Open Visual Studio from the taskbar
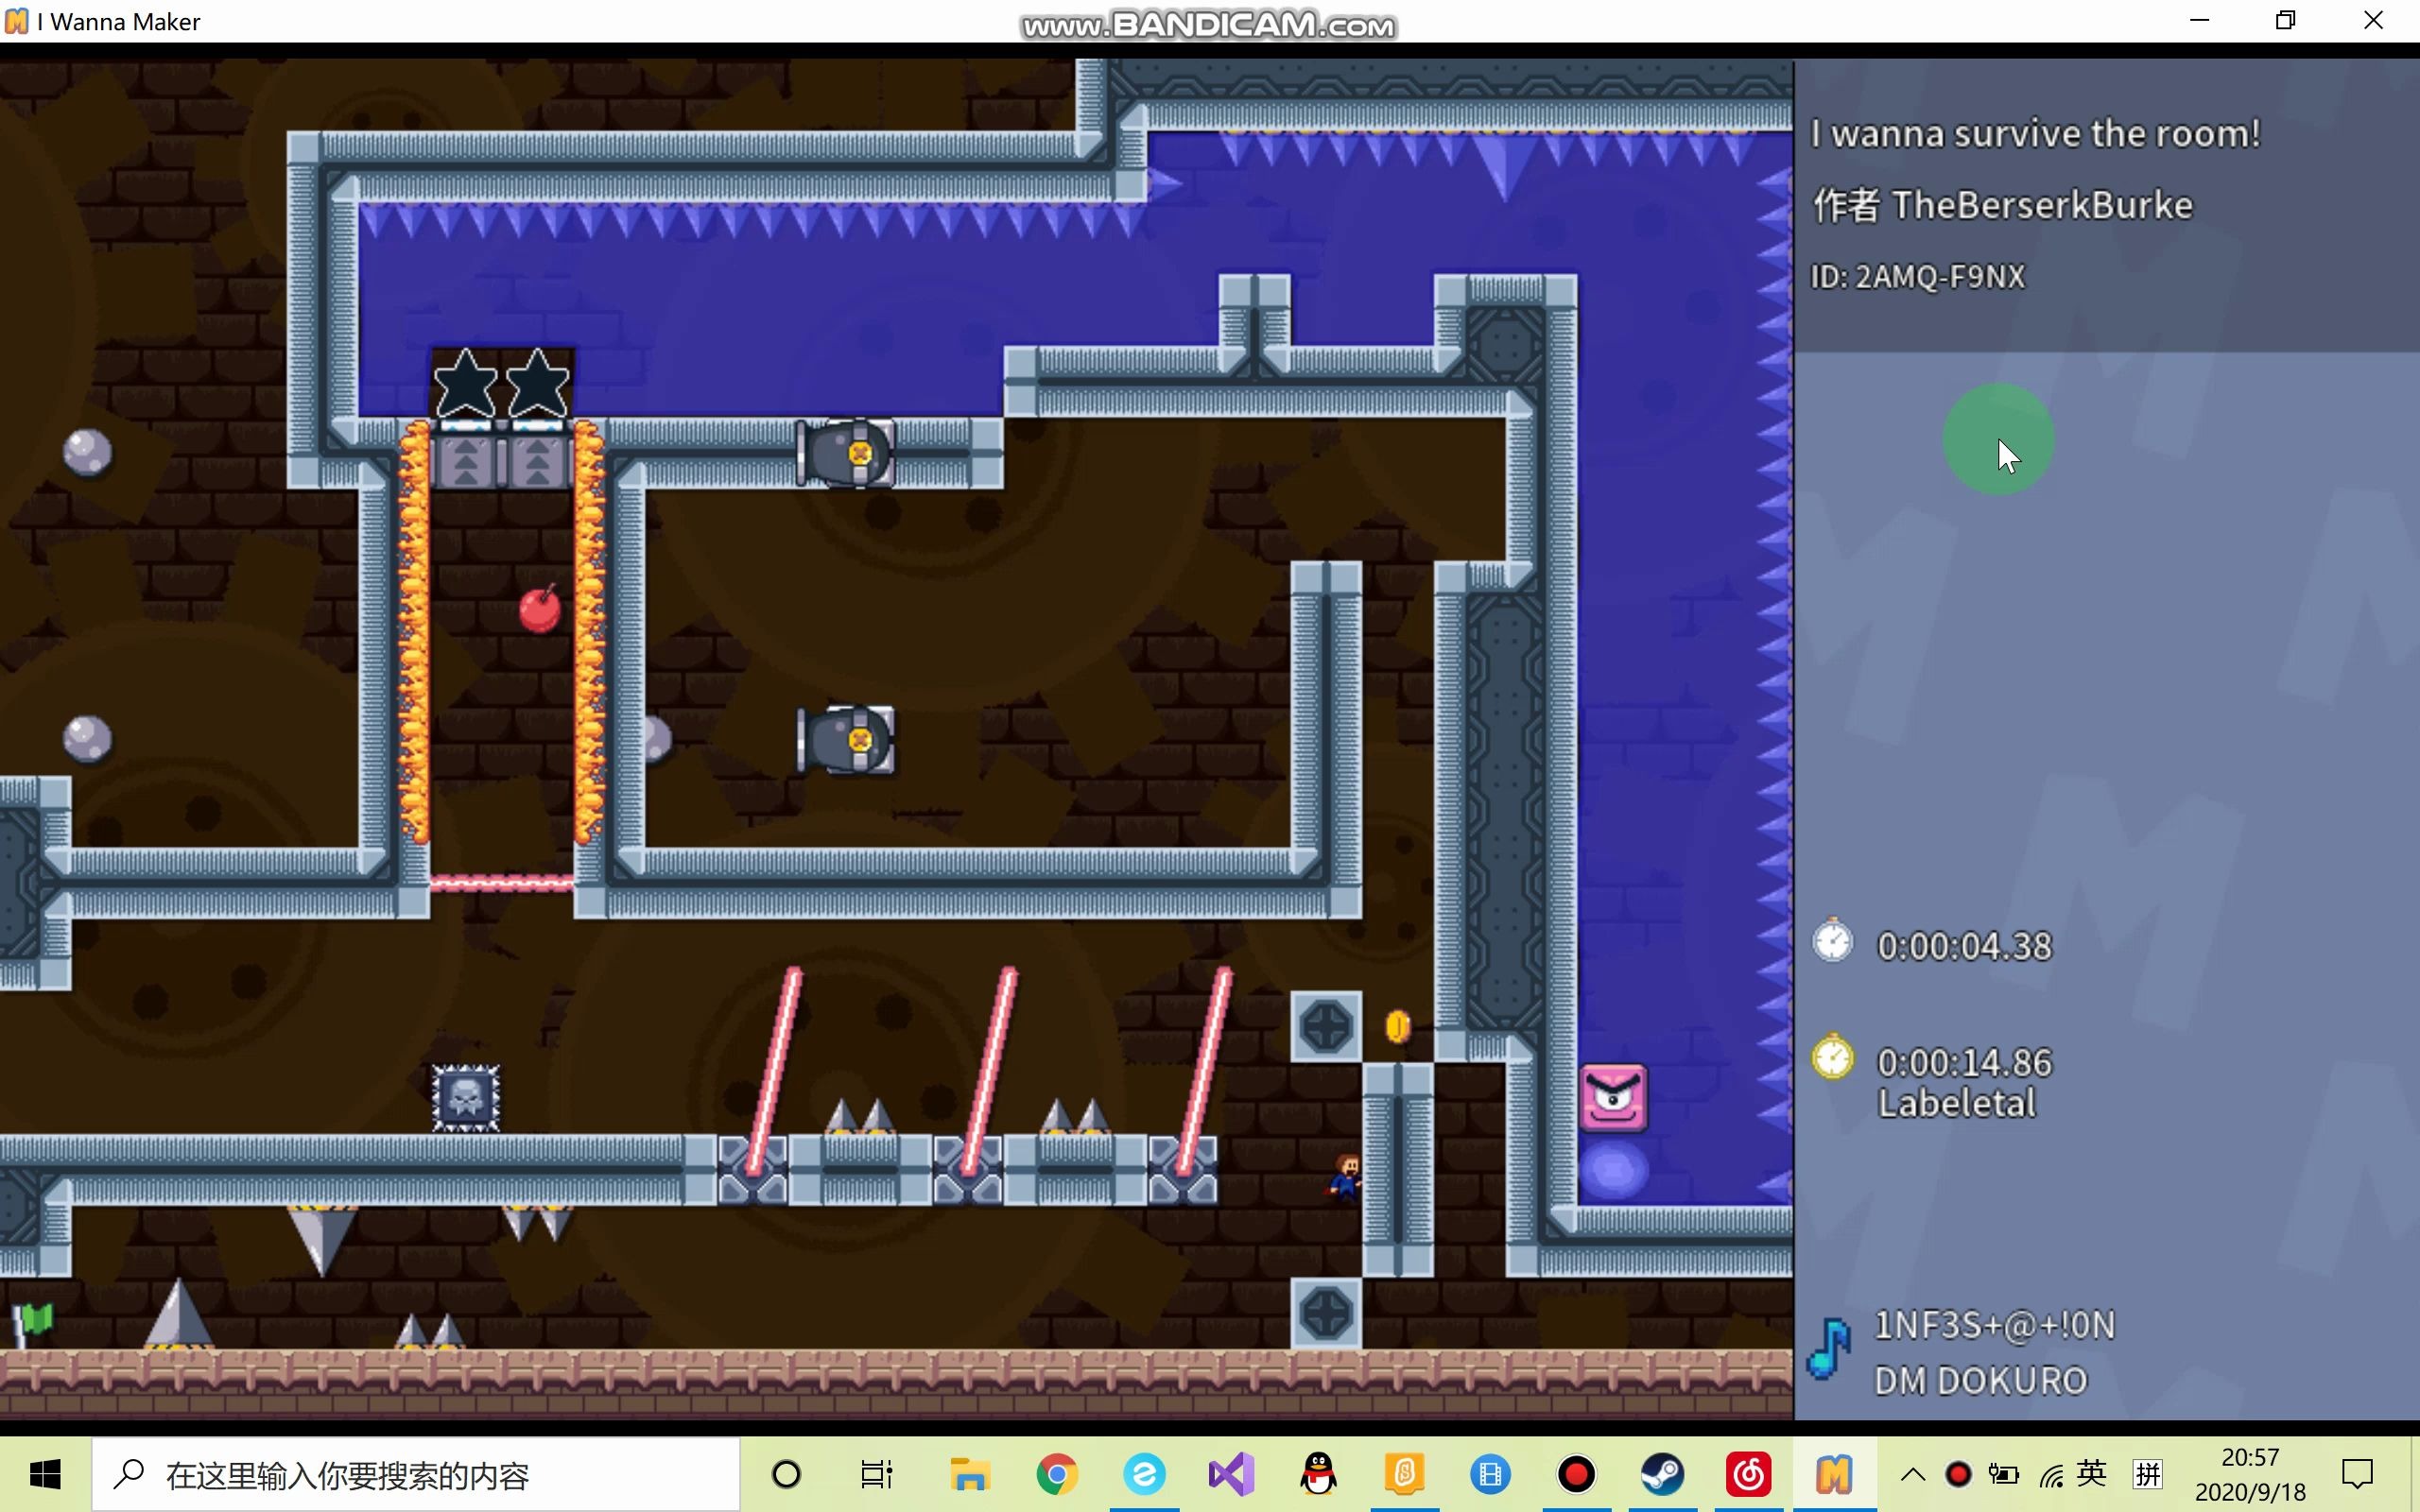This screenshot has width=2420, height=1512. click(1231, 1474)
